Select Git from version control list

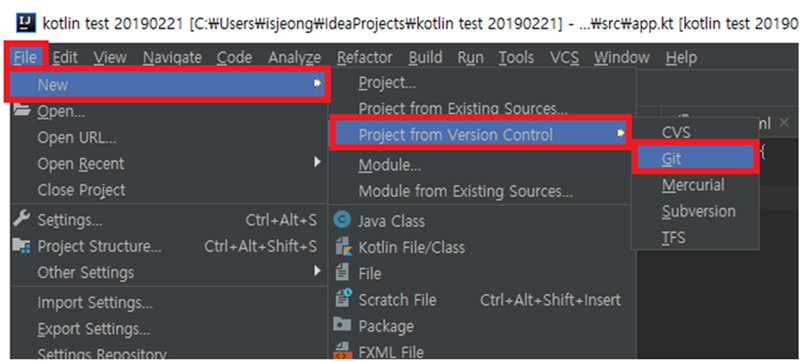click(695, 159)
